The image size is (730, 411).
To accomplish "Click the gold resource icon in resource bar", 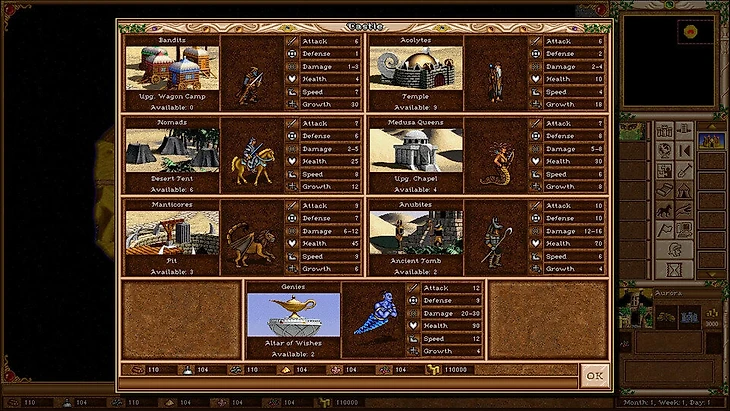I will (433, 370).
